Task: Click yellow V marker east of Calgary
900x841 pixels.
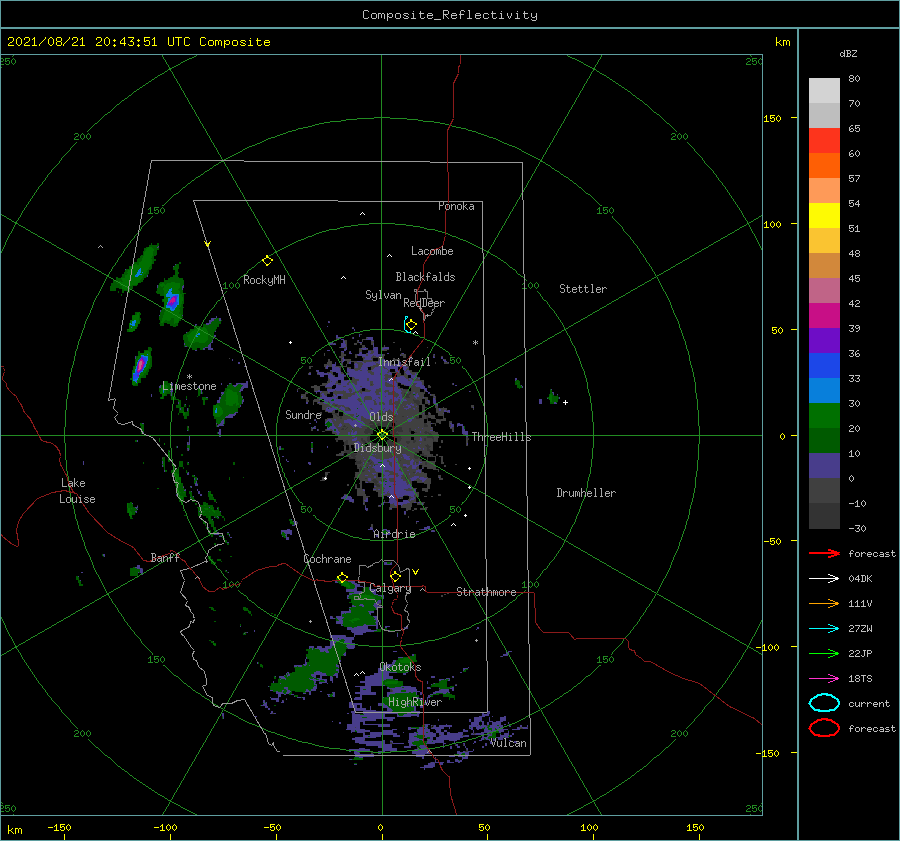Action: click(x=416, y=572)
